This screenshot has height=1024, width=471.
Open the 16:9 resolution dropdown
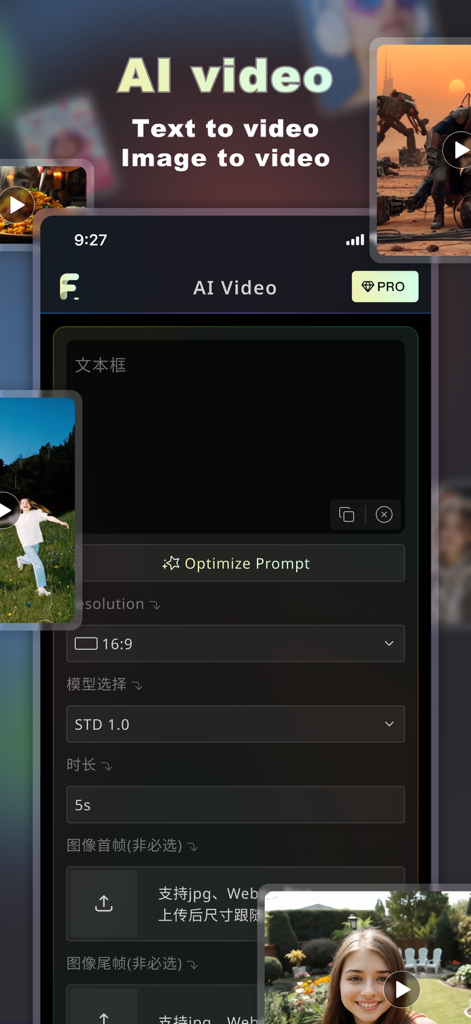[x=235, y=643]
